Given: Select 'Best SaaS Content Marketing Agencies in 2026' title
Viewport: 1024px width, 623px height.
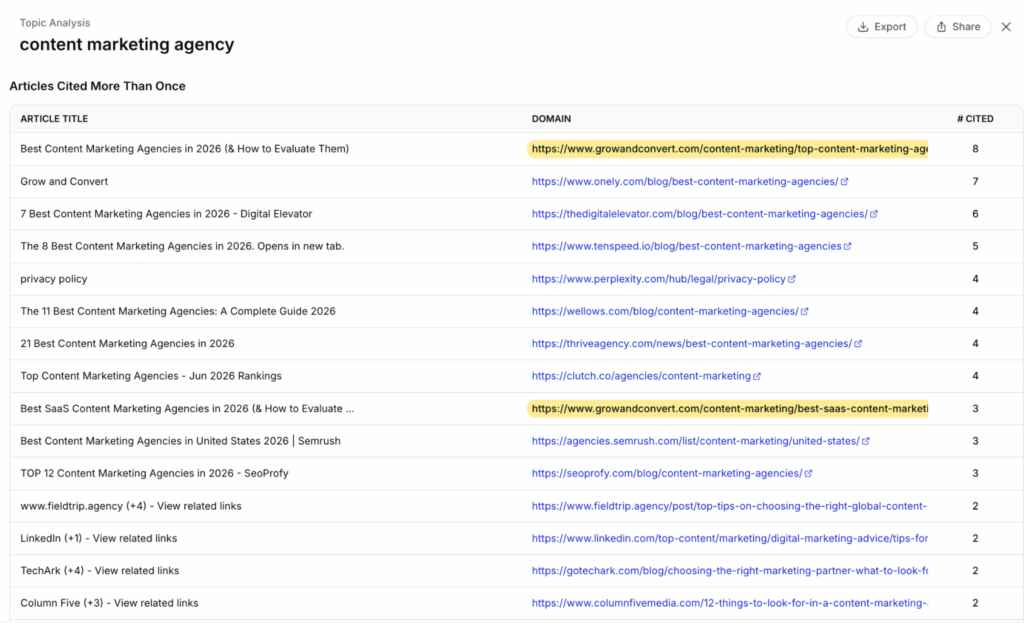Looking at the screenshot, I should pyautogui.click(x=187, y=409).
